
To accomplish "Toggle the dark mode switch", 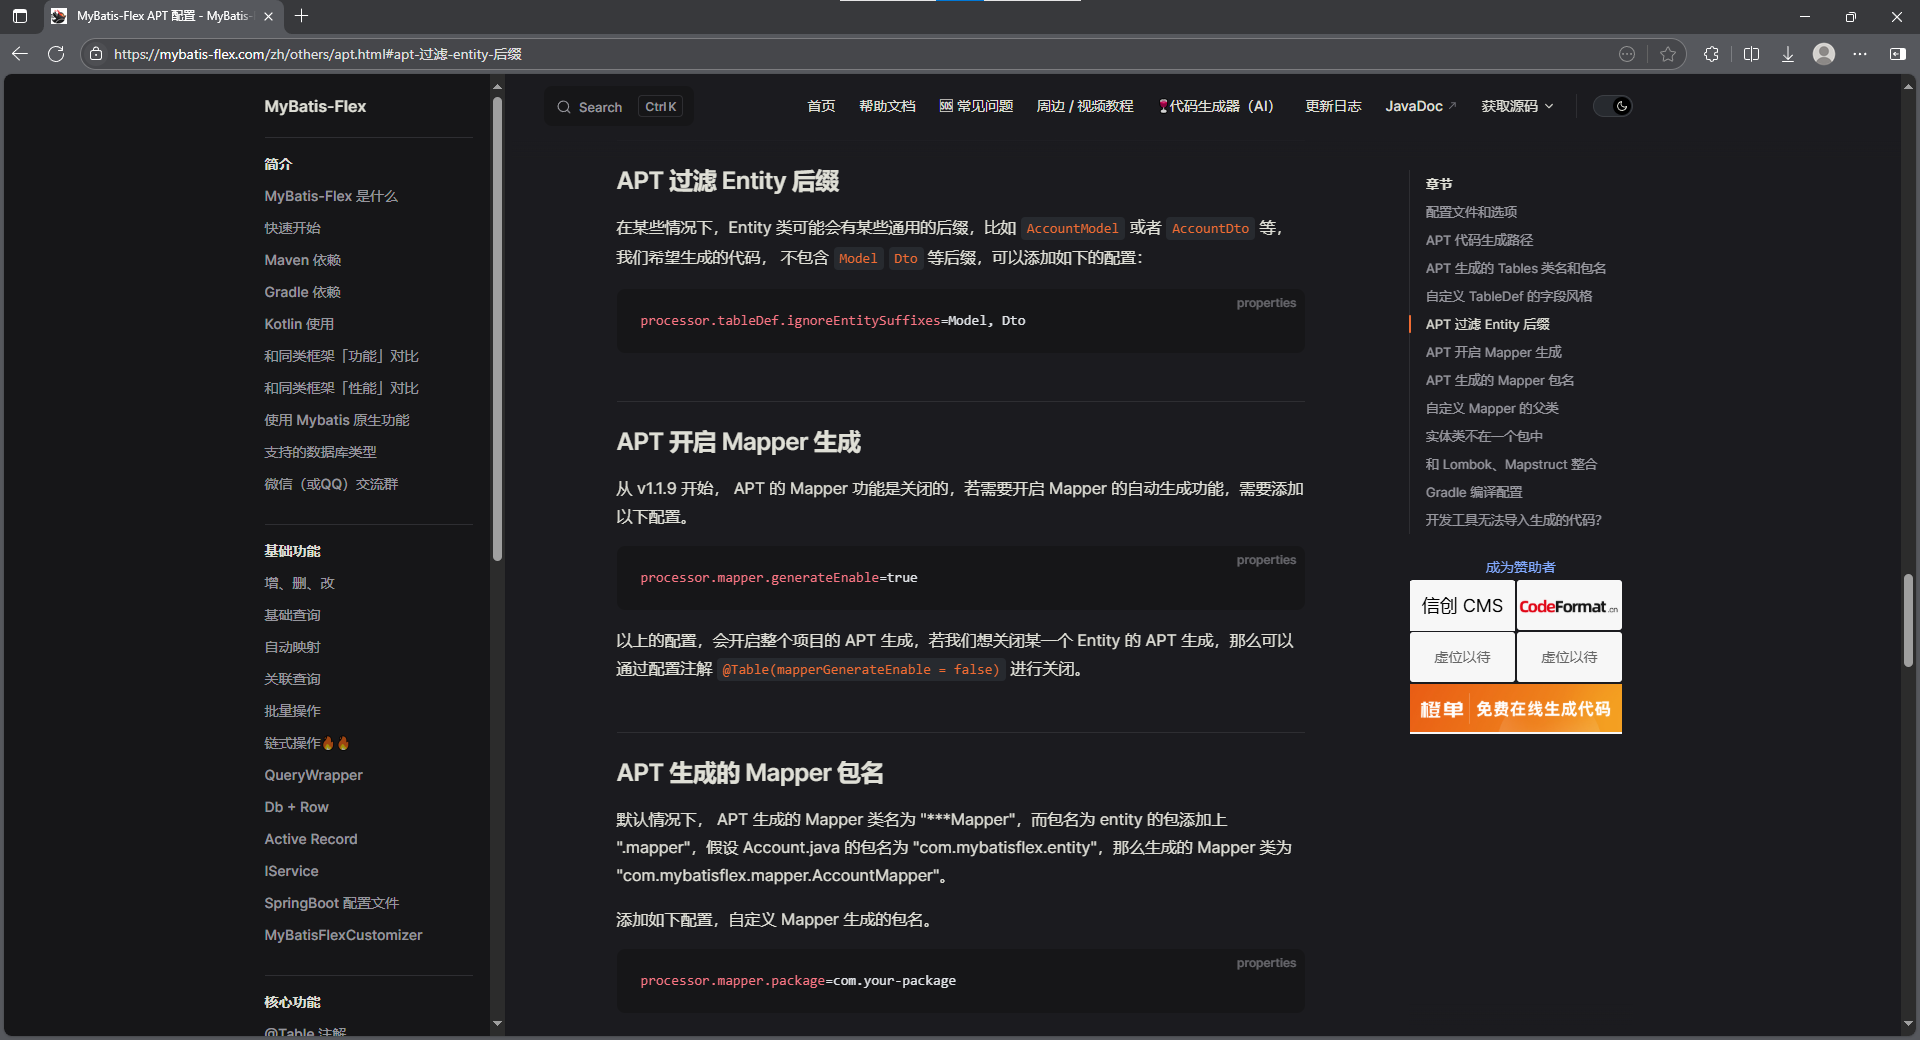I will 1611,106.
